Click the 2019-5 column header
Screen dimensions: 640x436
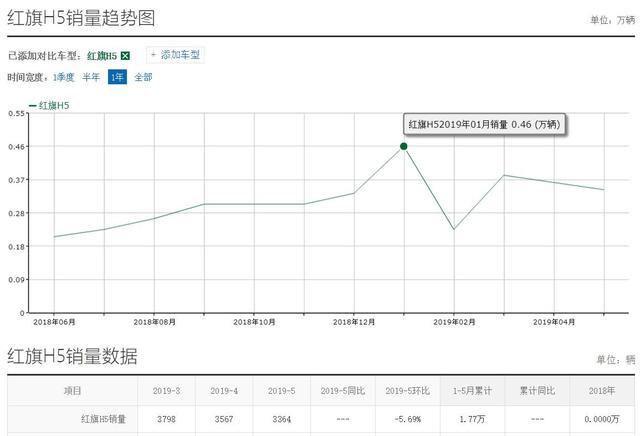(282, 391)
